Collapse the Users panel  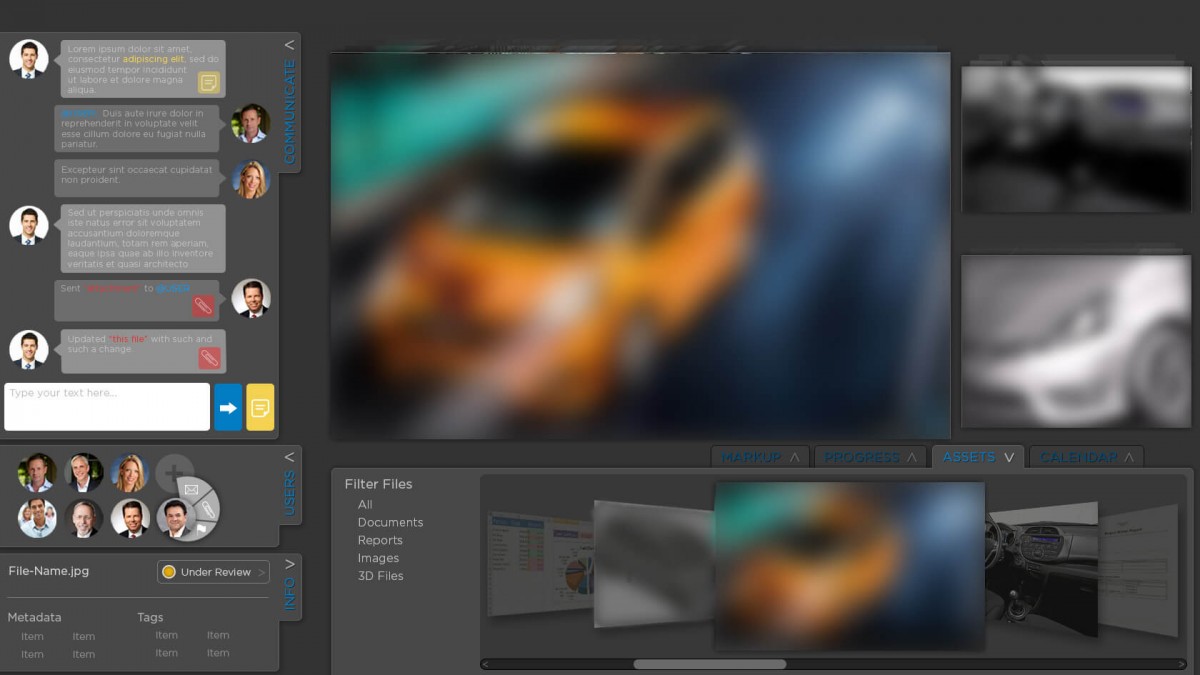click(x=289, y=457)
